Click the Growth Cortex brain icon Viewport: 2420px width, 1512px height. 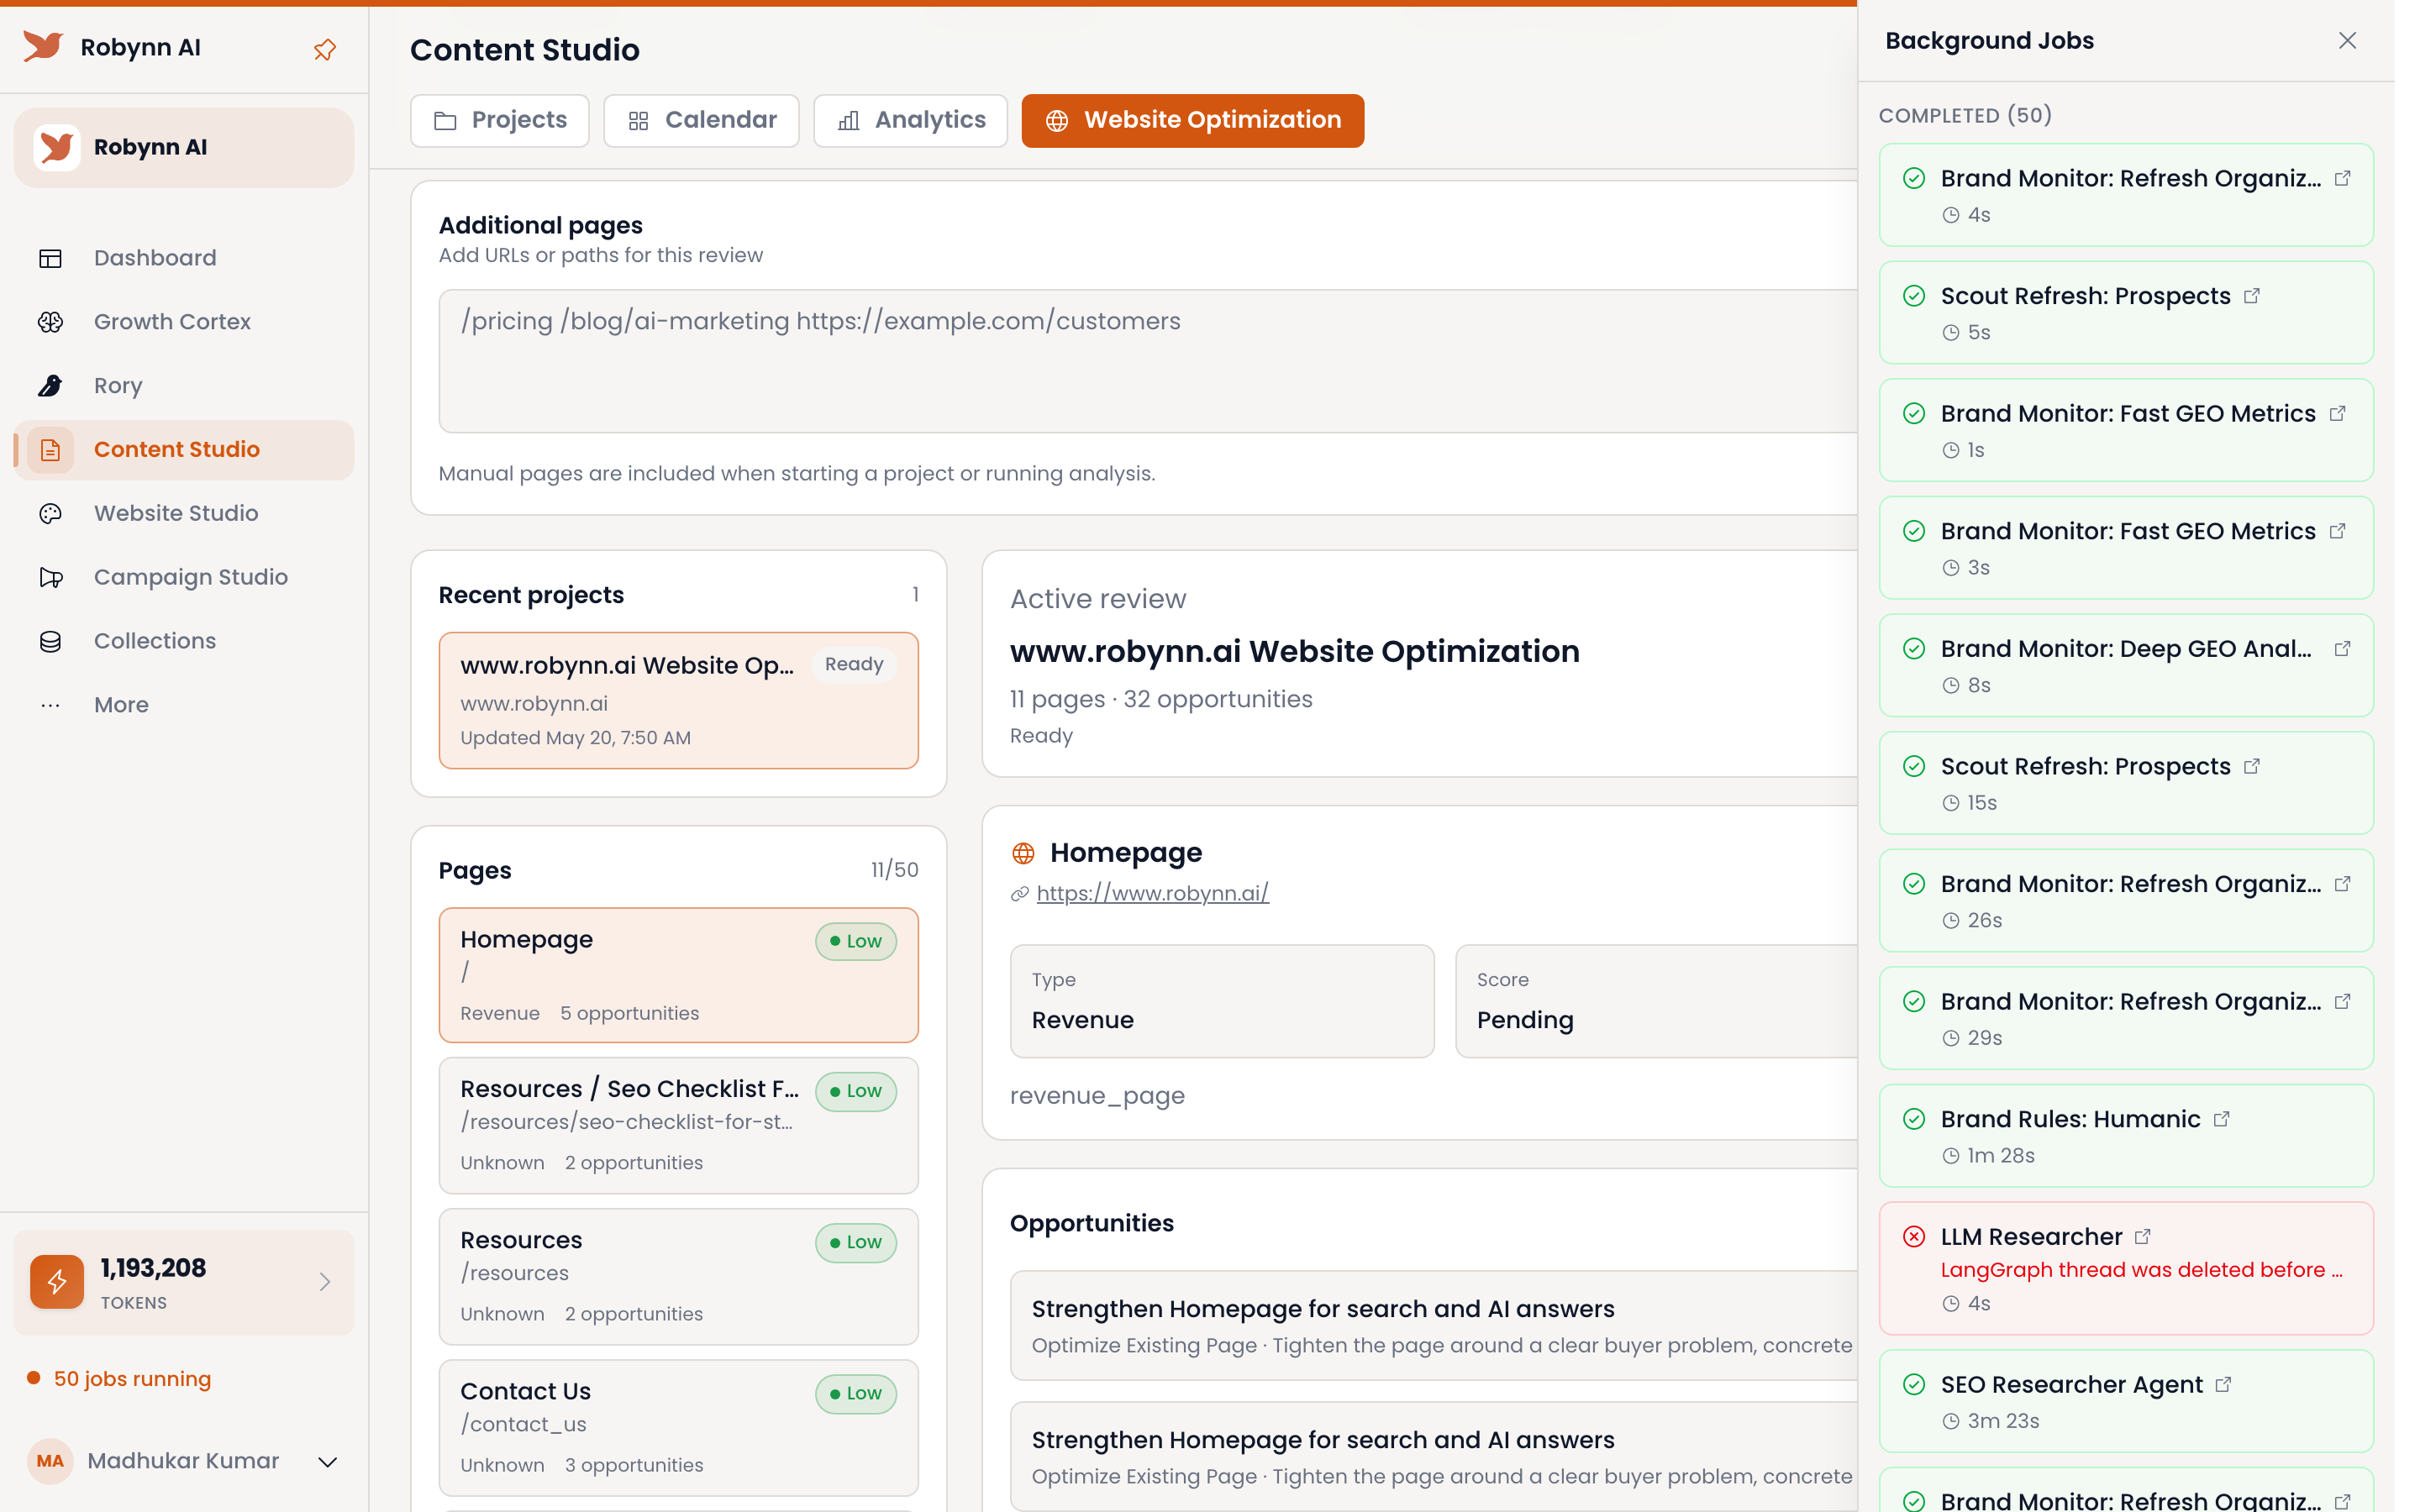tap(50, 322)
